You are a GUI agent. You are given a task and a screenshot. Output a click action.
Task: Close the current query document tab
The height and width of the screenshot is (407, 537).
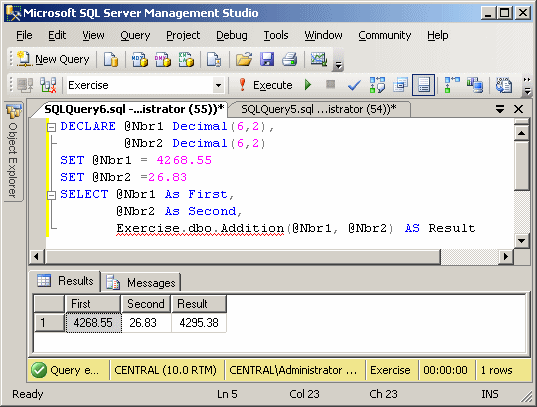(519, 109)
